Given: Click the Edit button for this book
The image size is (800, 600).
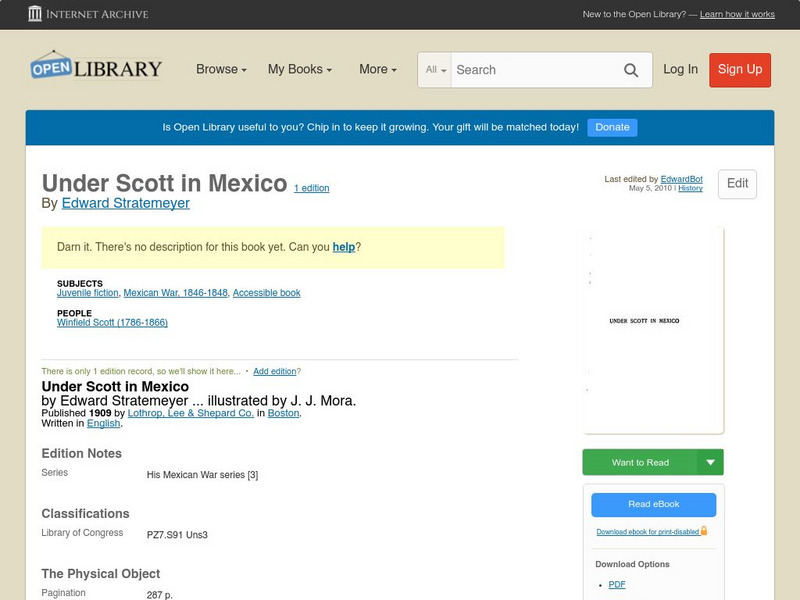Looking at the screenshot, I should [736, 184].
